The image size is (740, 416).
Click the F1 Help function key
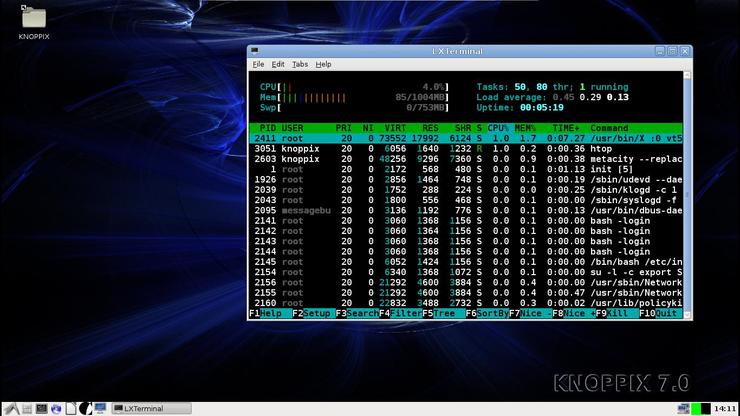pos(270,314)
